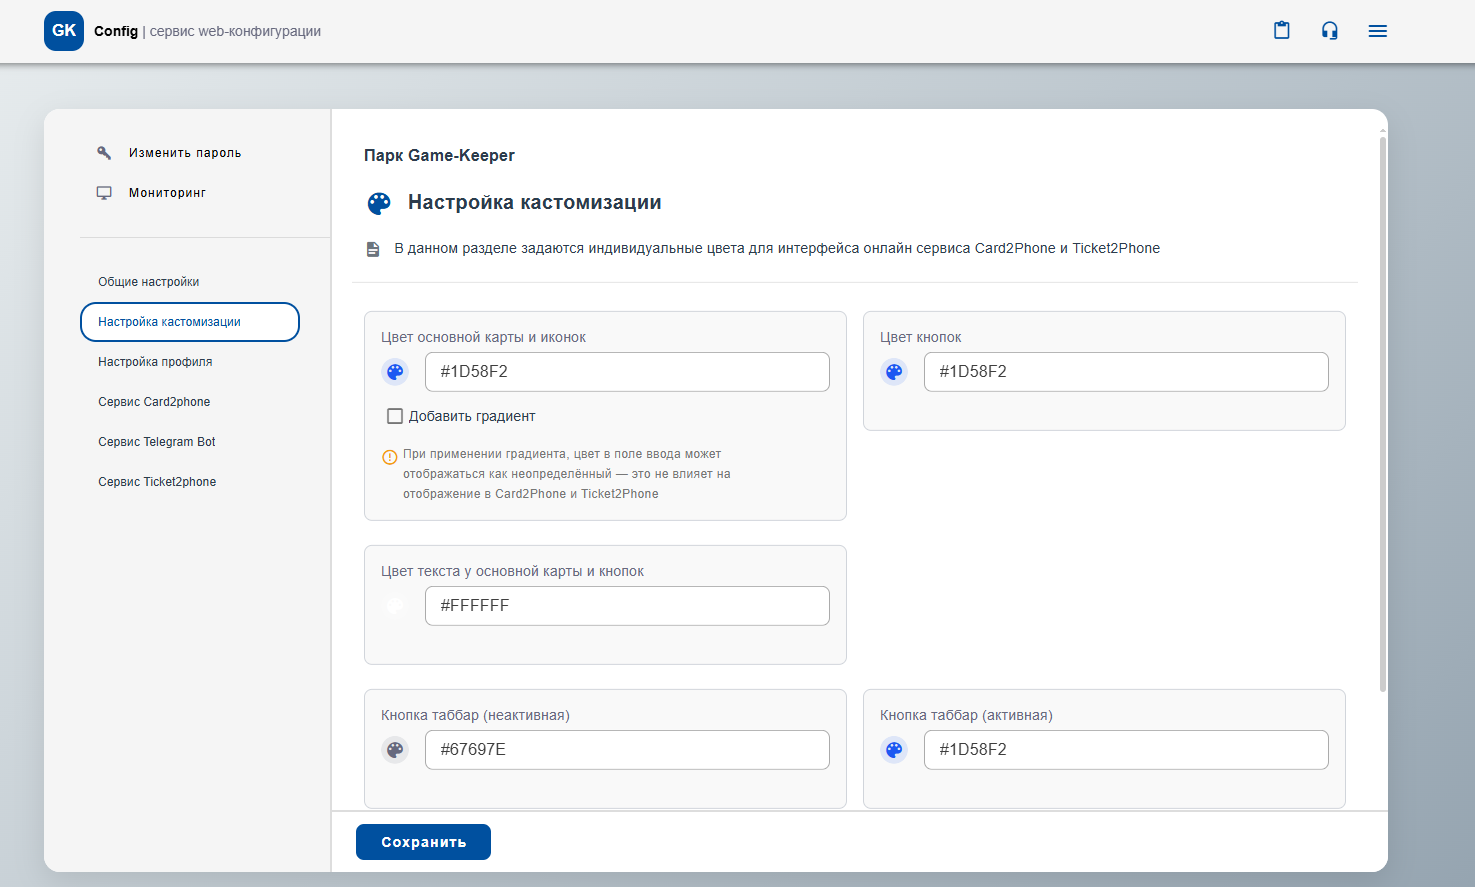Click the Config header title text
The width and height of the screenshot is (1475, 887).
pos(116,31)
